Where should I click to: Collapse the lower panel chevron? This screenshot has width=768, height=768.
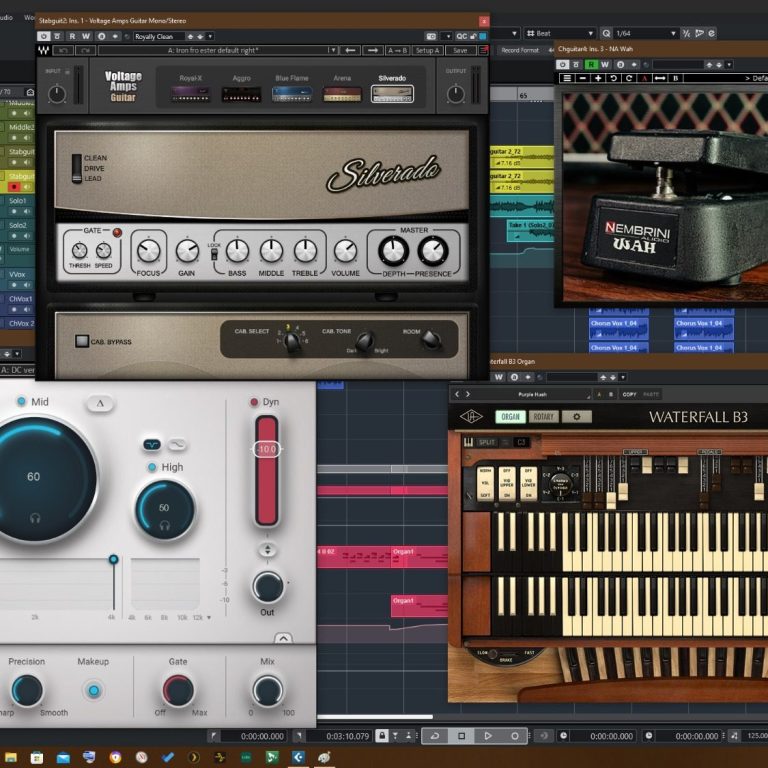[283, 638]
